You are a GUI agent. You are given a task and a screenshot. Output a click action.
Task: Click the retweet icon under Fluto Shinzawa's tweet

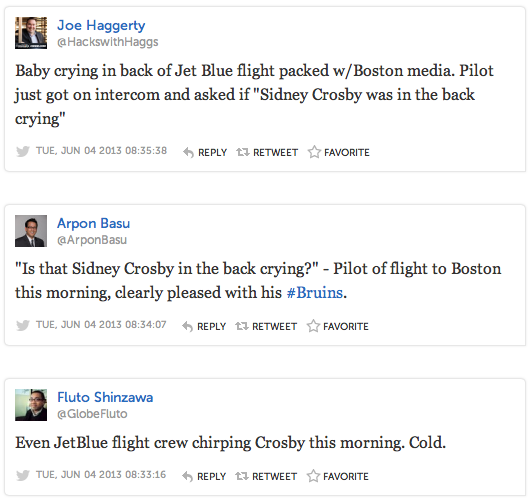[x=242, y=476]
